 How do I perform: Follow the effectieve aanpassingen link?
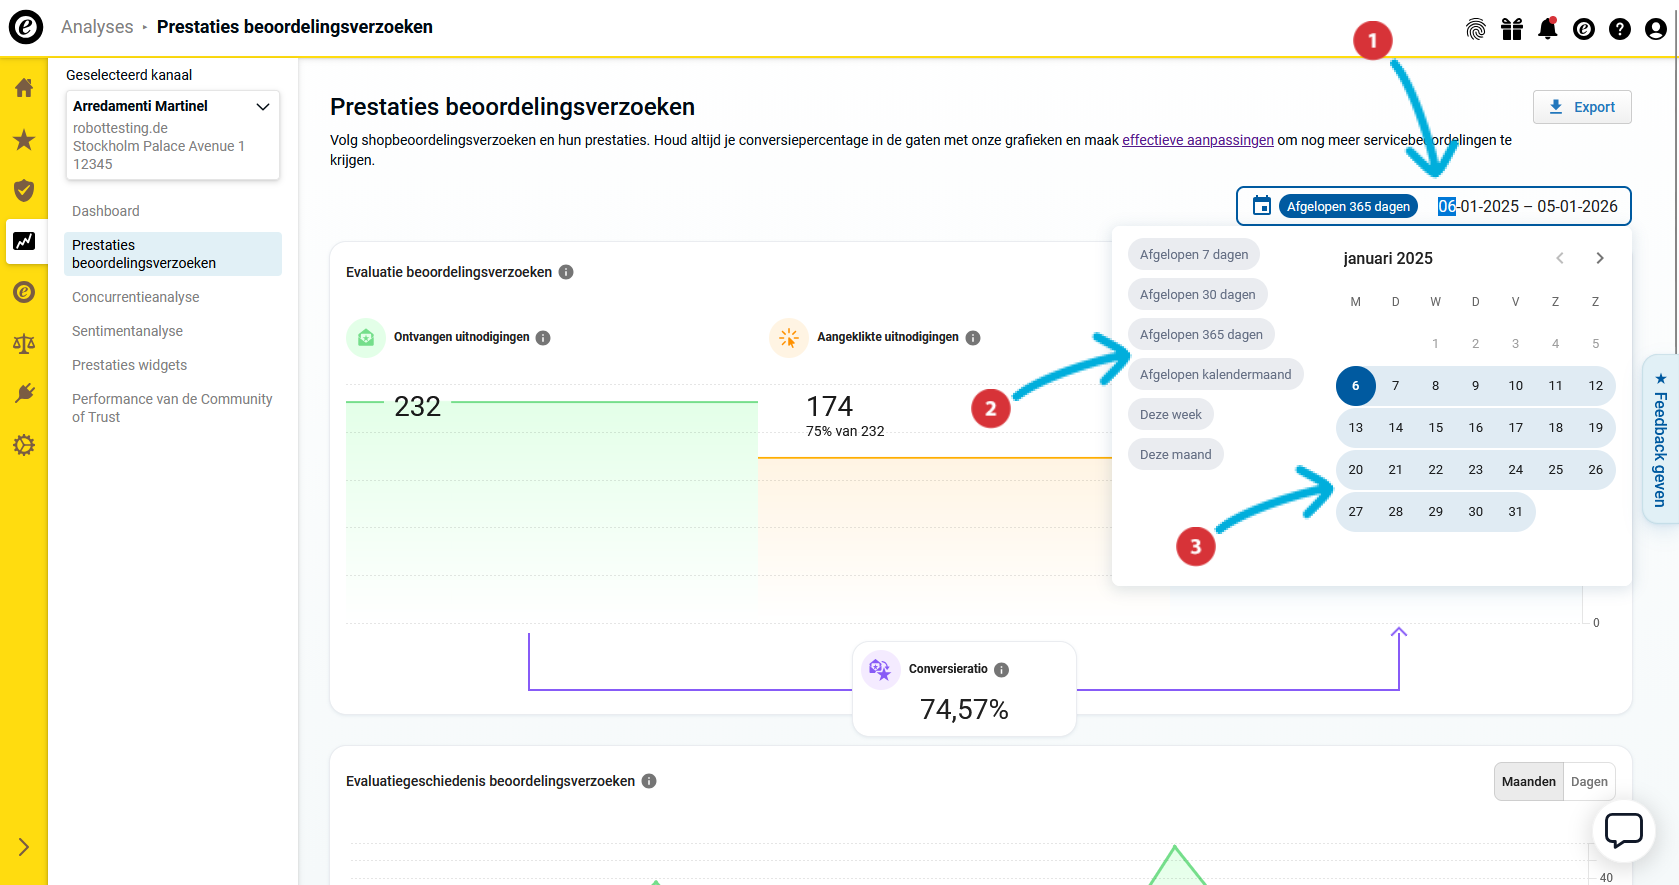click(1197, 140)
